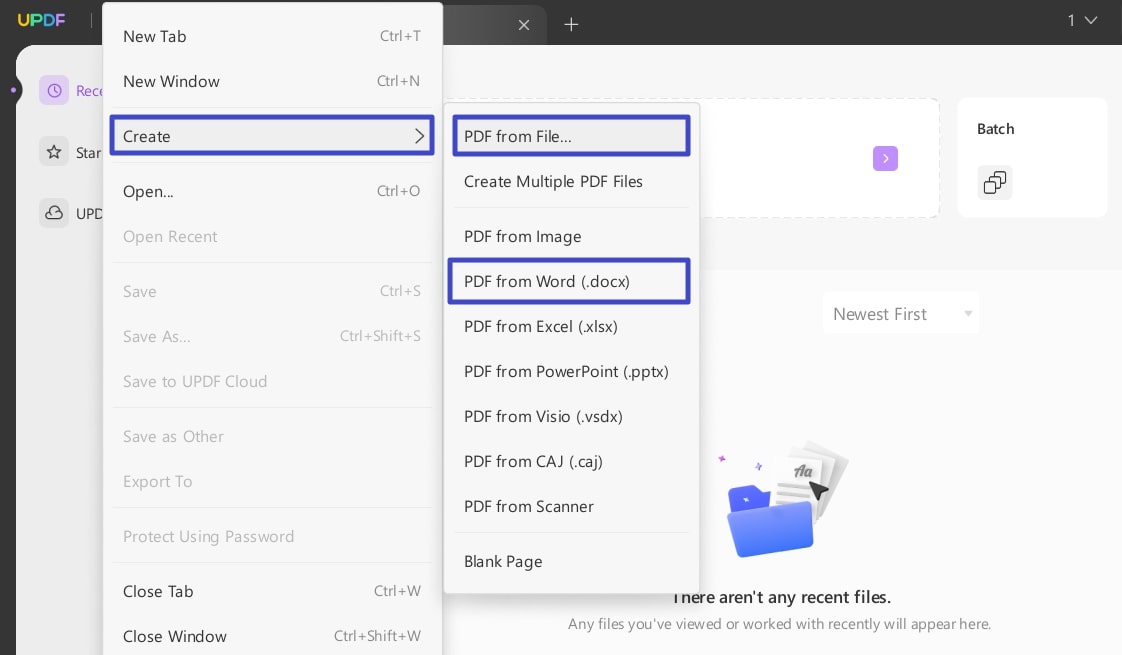This screenshot has width=1122, height=655.
Task: Select Create Multiple PDF Files
Action: (x=553, y=181)
